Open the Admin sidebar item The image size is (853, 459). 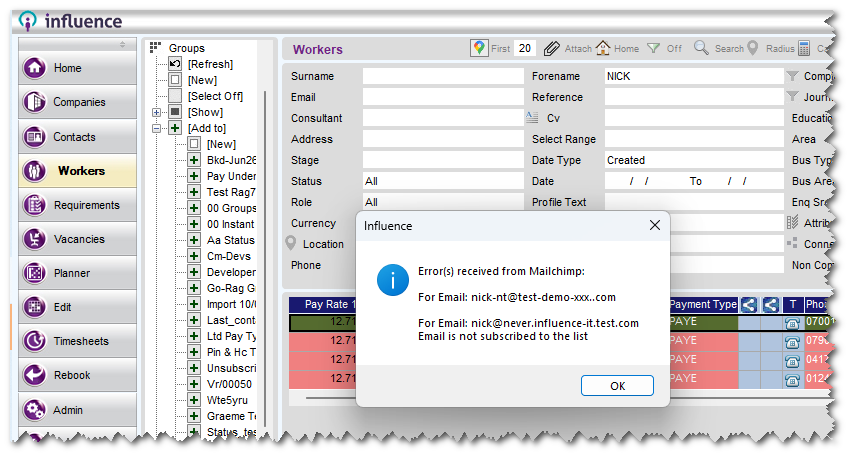point(77,410)
